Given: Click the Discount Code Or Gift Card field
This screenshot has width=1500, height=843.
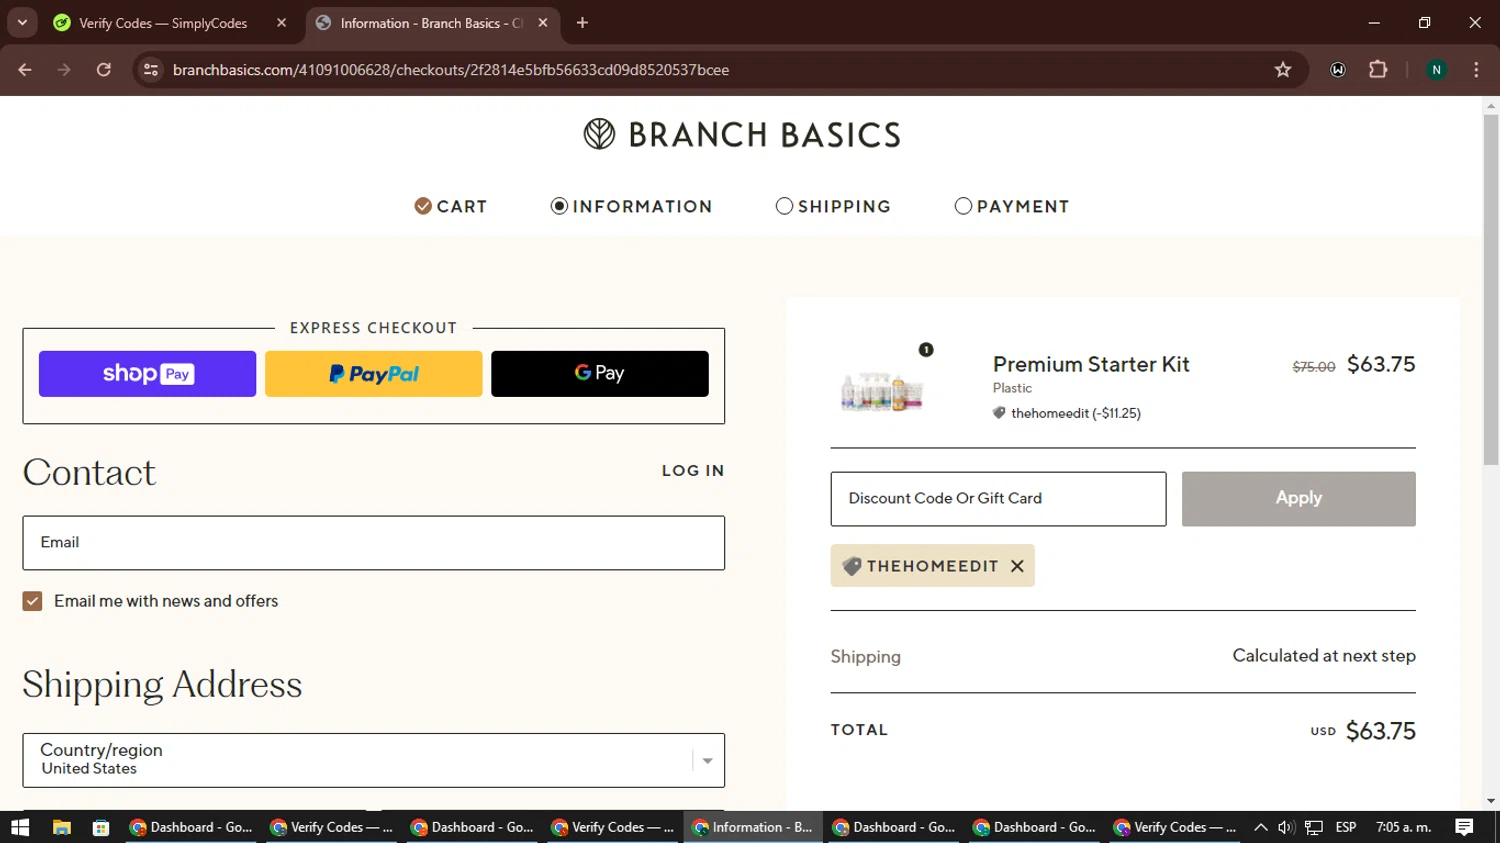Looking at the screenshot, I should point(998,499).
